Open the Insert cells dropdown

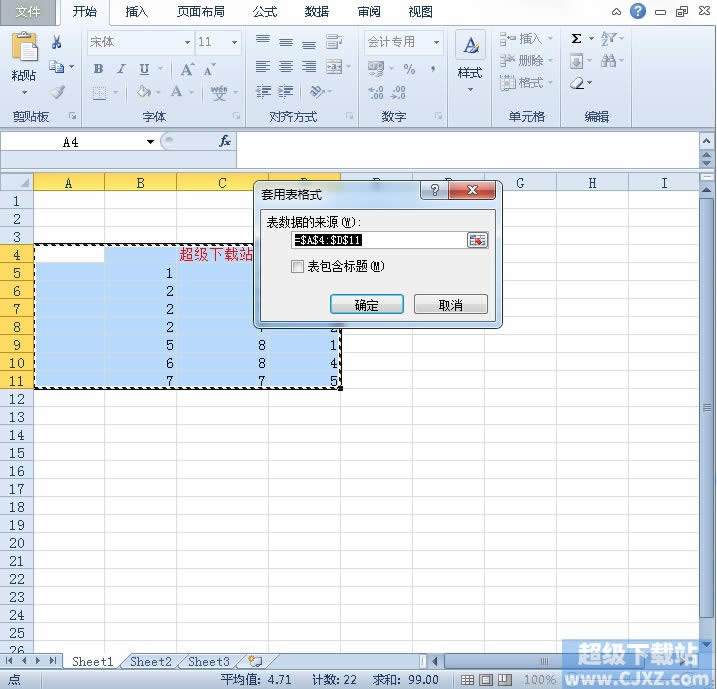tap(550, 38)
